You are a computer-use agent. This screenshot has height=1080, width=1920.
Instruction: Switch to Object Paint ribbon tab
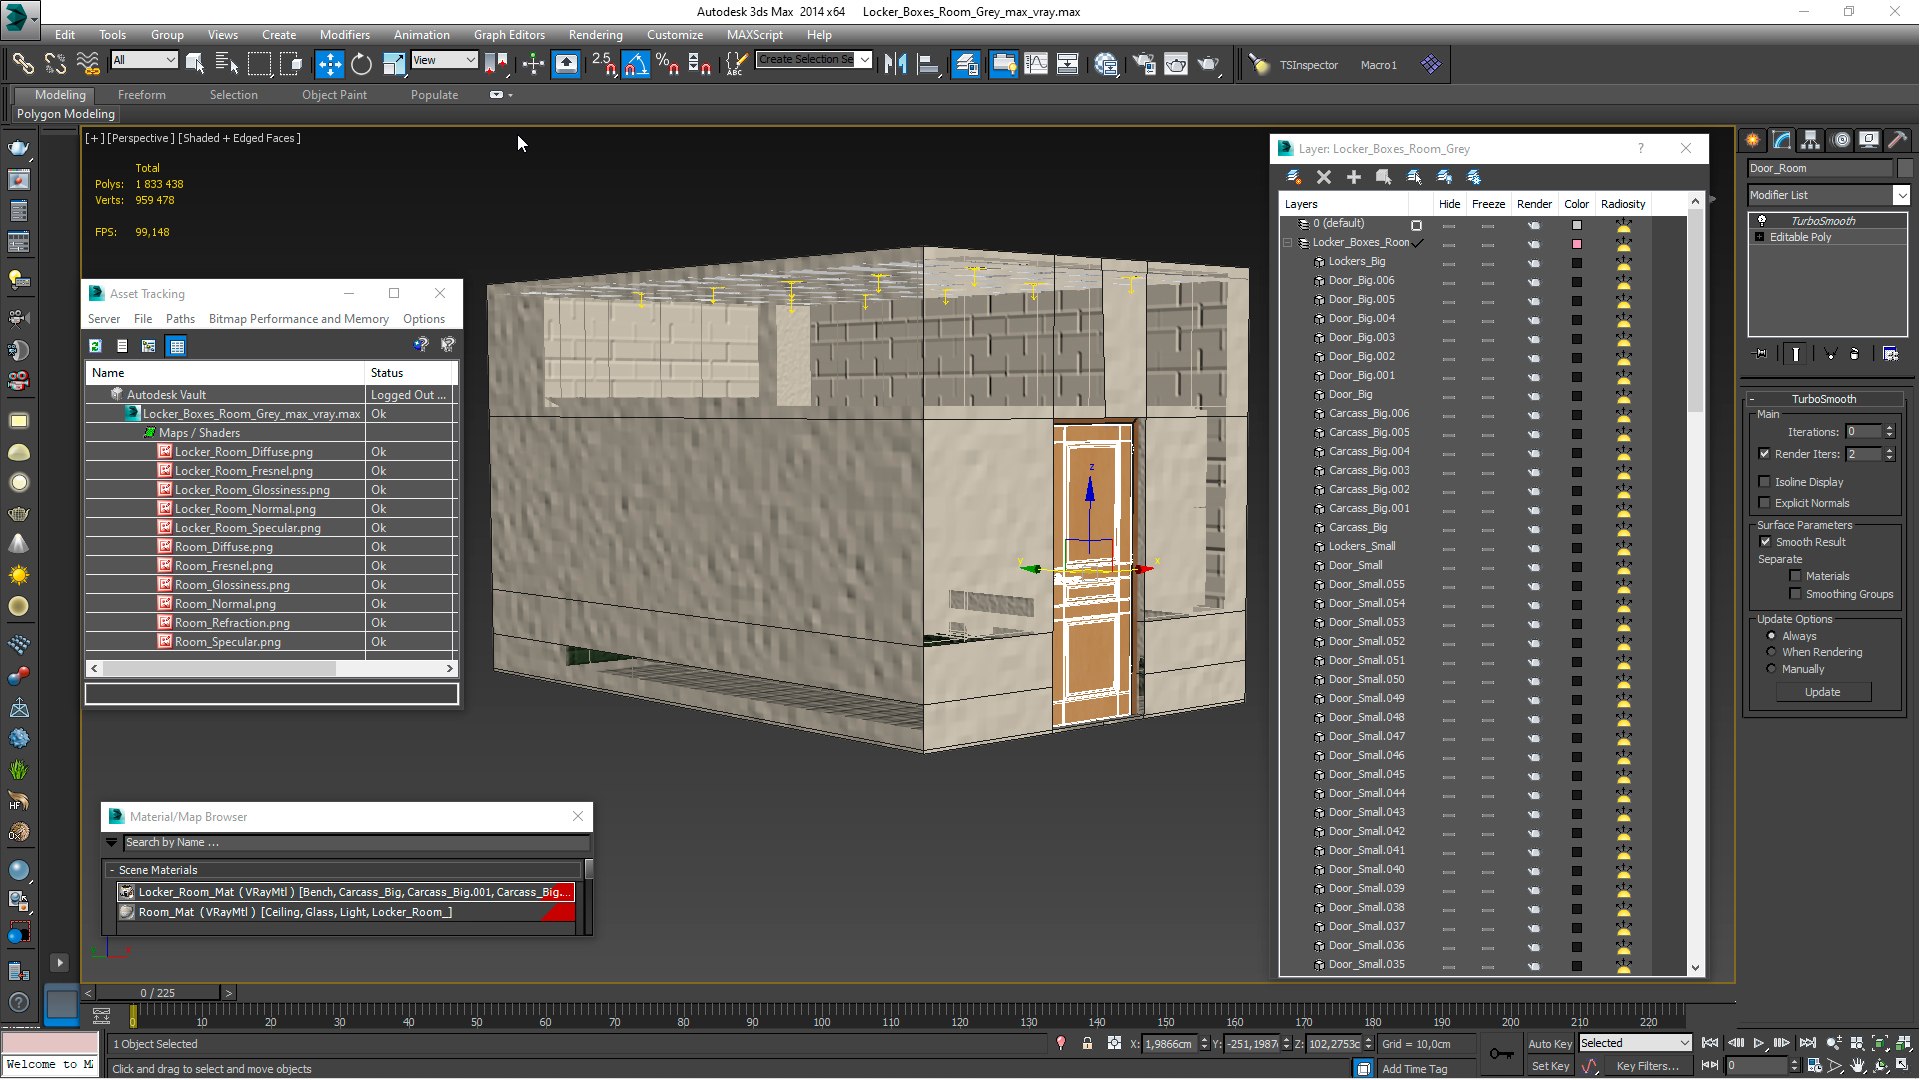pos(334,95)
